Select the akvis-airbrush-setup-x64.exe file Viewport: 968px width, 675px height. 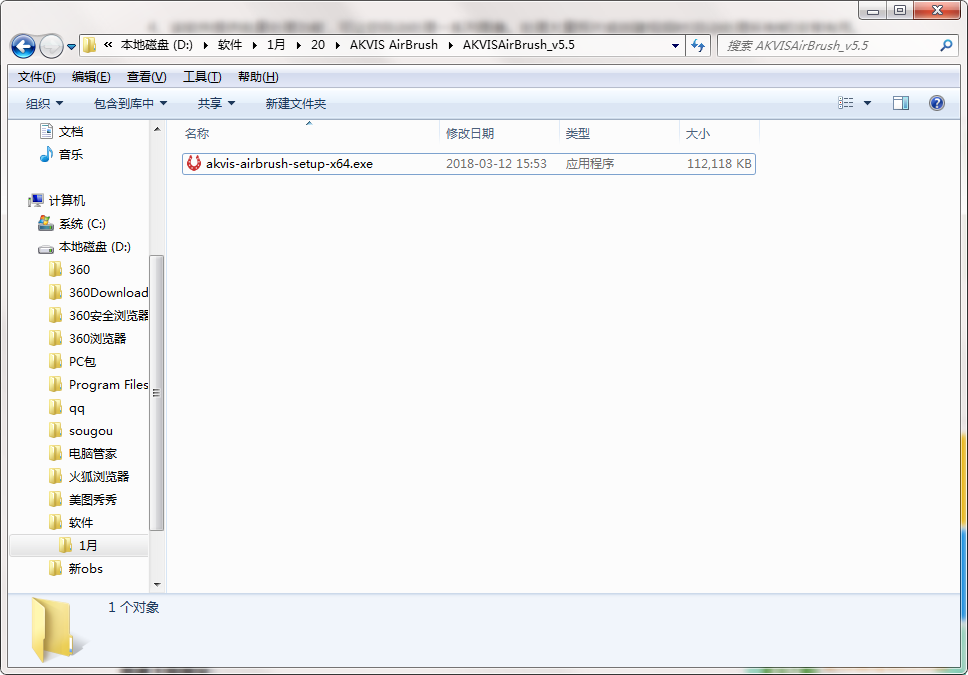pos(469,164)
